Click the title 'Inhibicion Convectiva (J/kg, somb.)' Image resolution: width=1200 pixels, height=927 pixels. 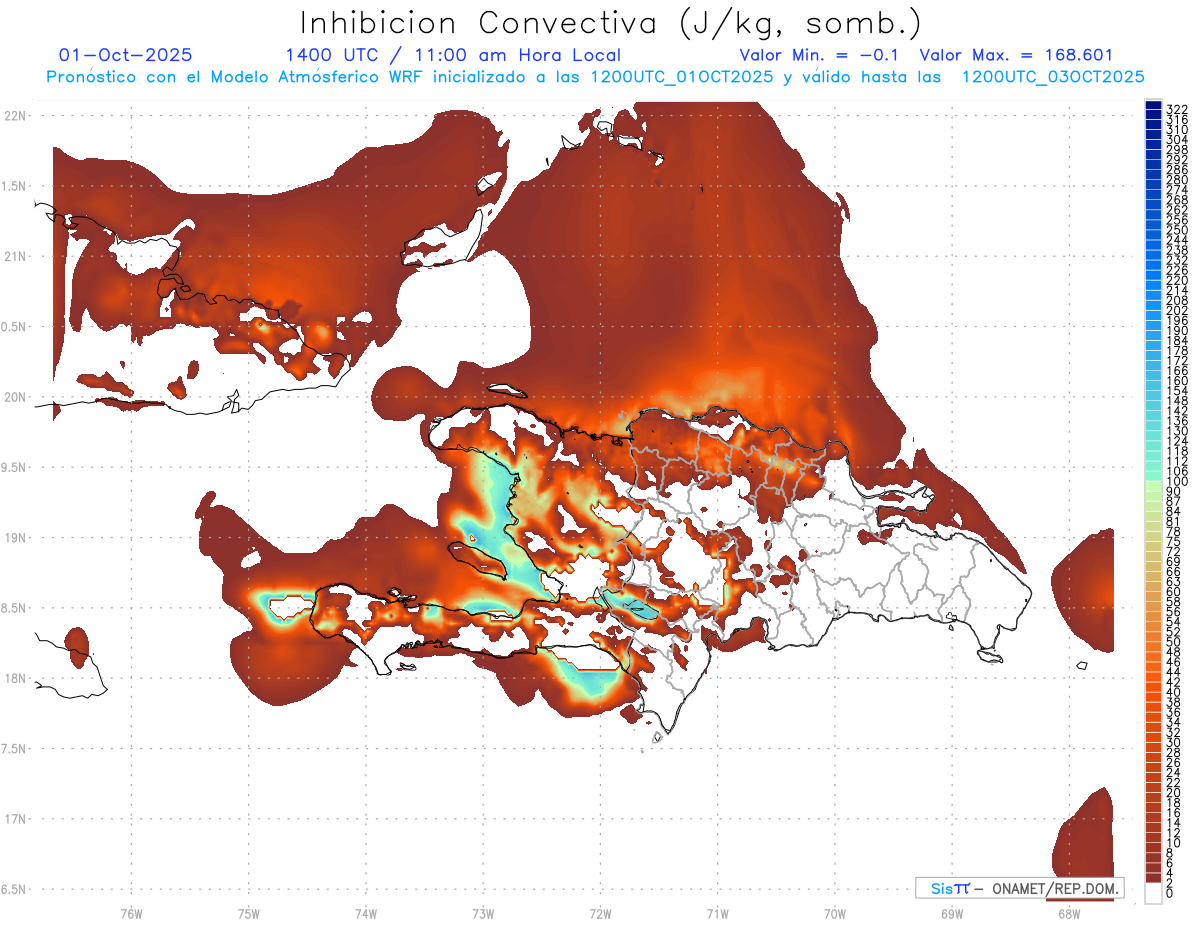coord(611,23)
